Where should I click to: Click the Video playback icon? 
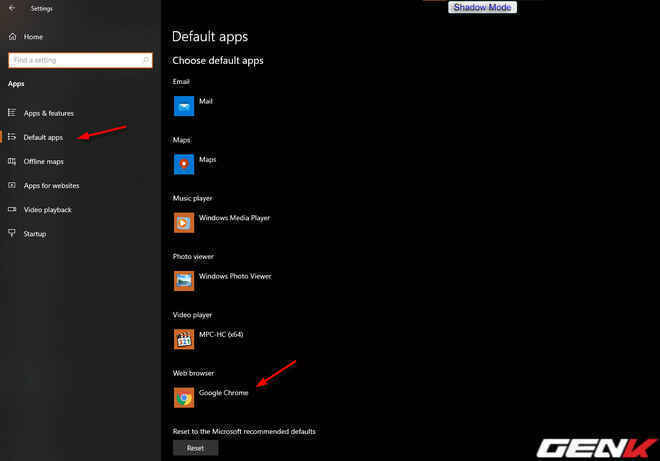pyautogui.click(x=12, y=209)
